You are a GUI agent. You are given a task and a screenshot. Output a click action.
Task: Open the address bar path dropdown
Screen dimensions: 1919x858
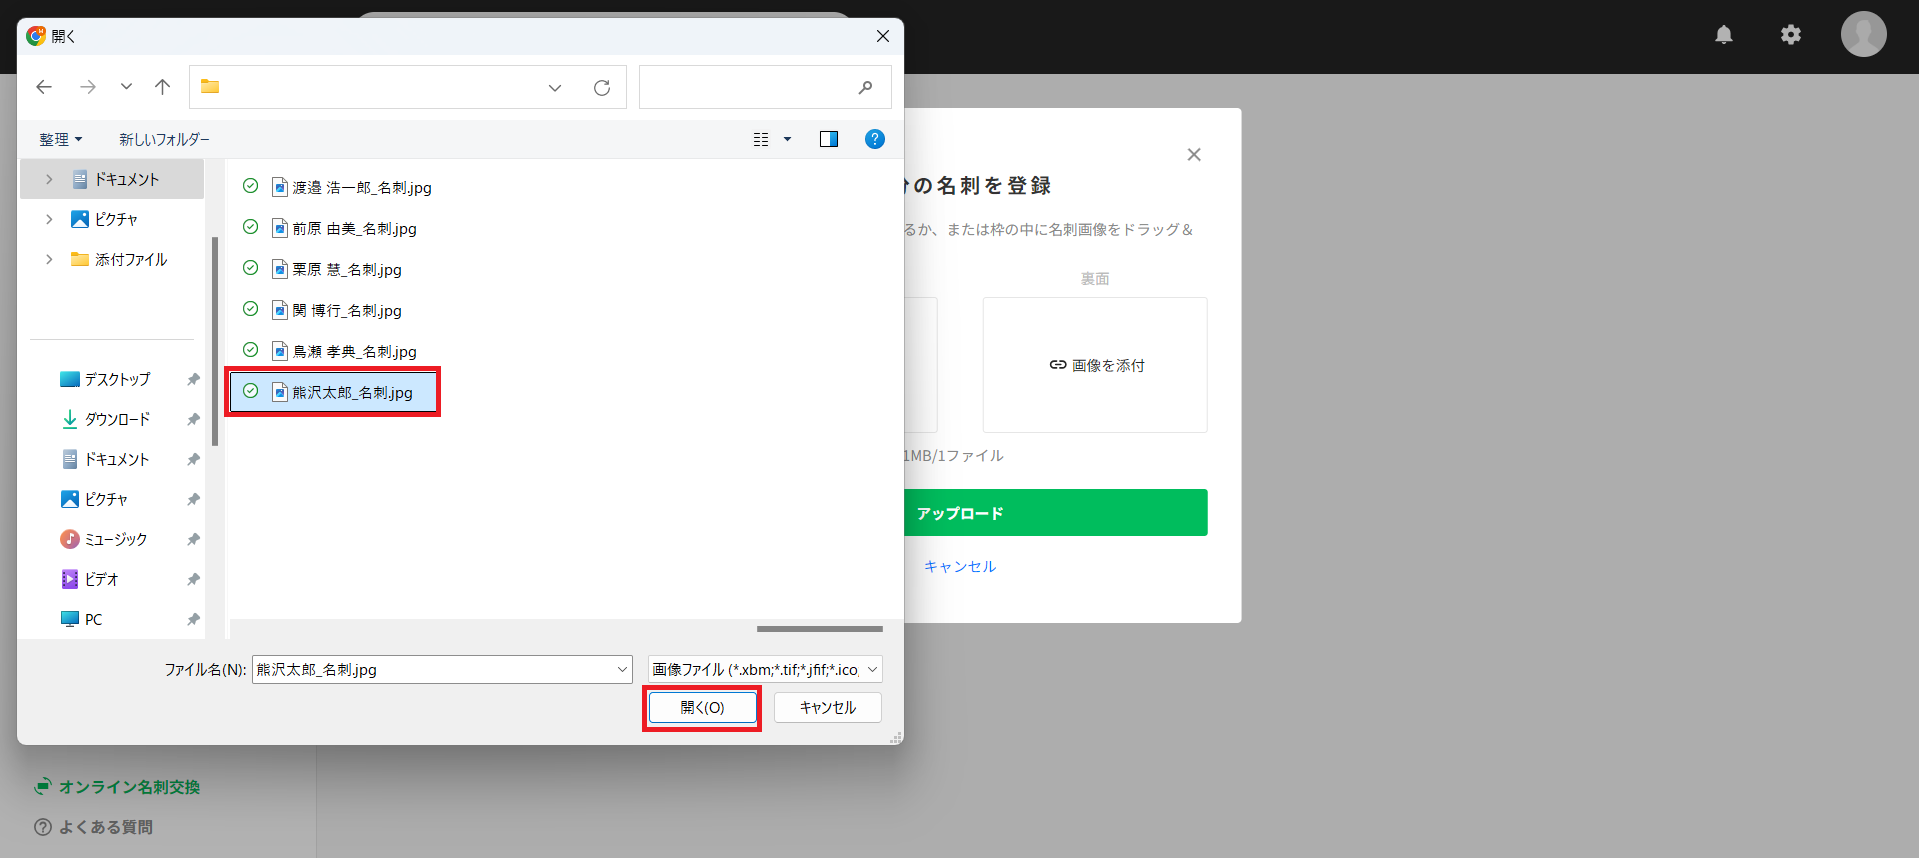555,88
